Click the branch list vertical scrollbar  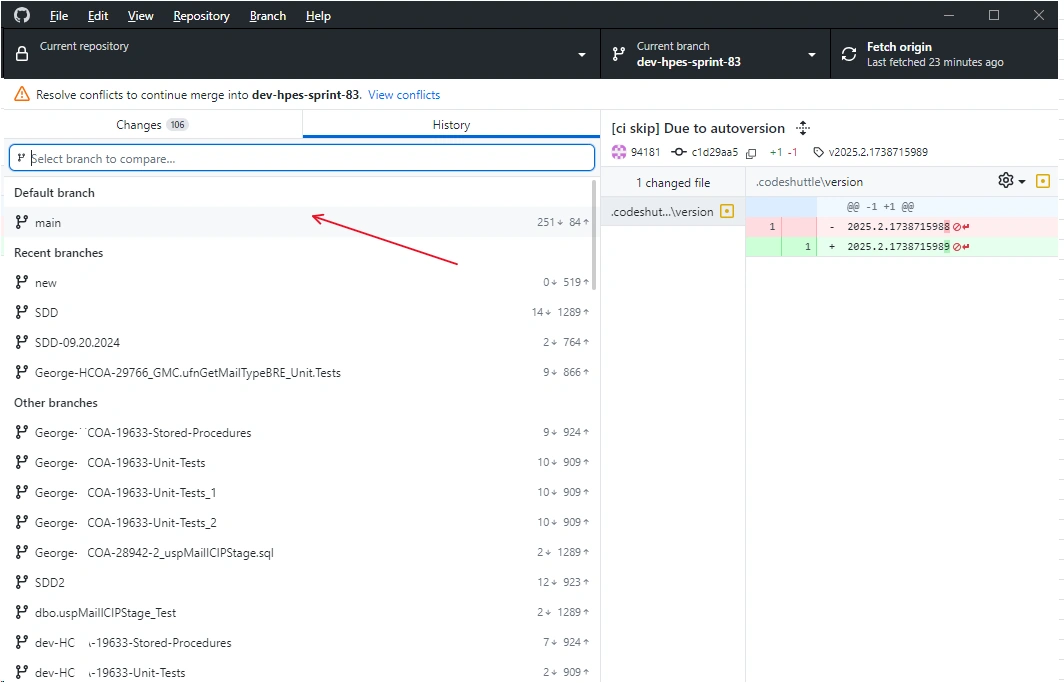(x=594, y=235)
